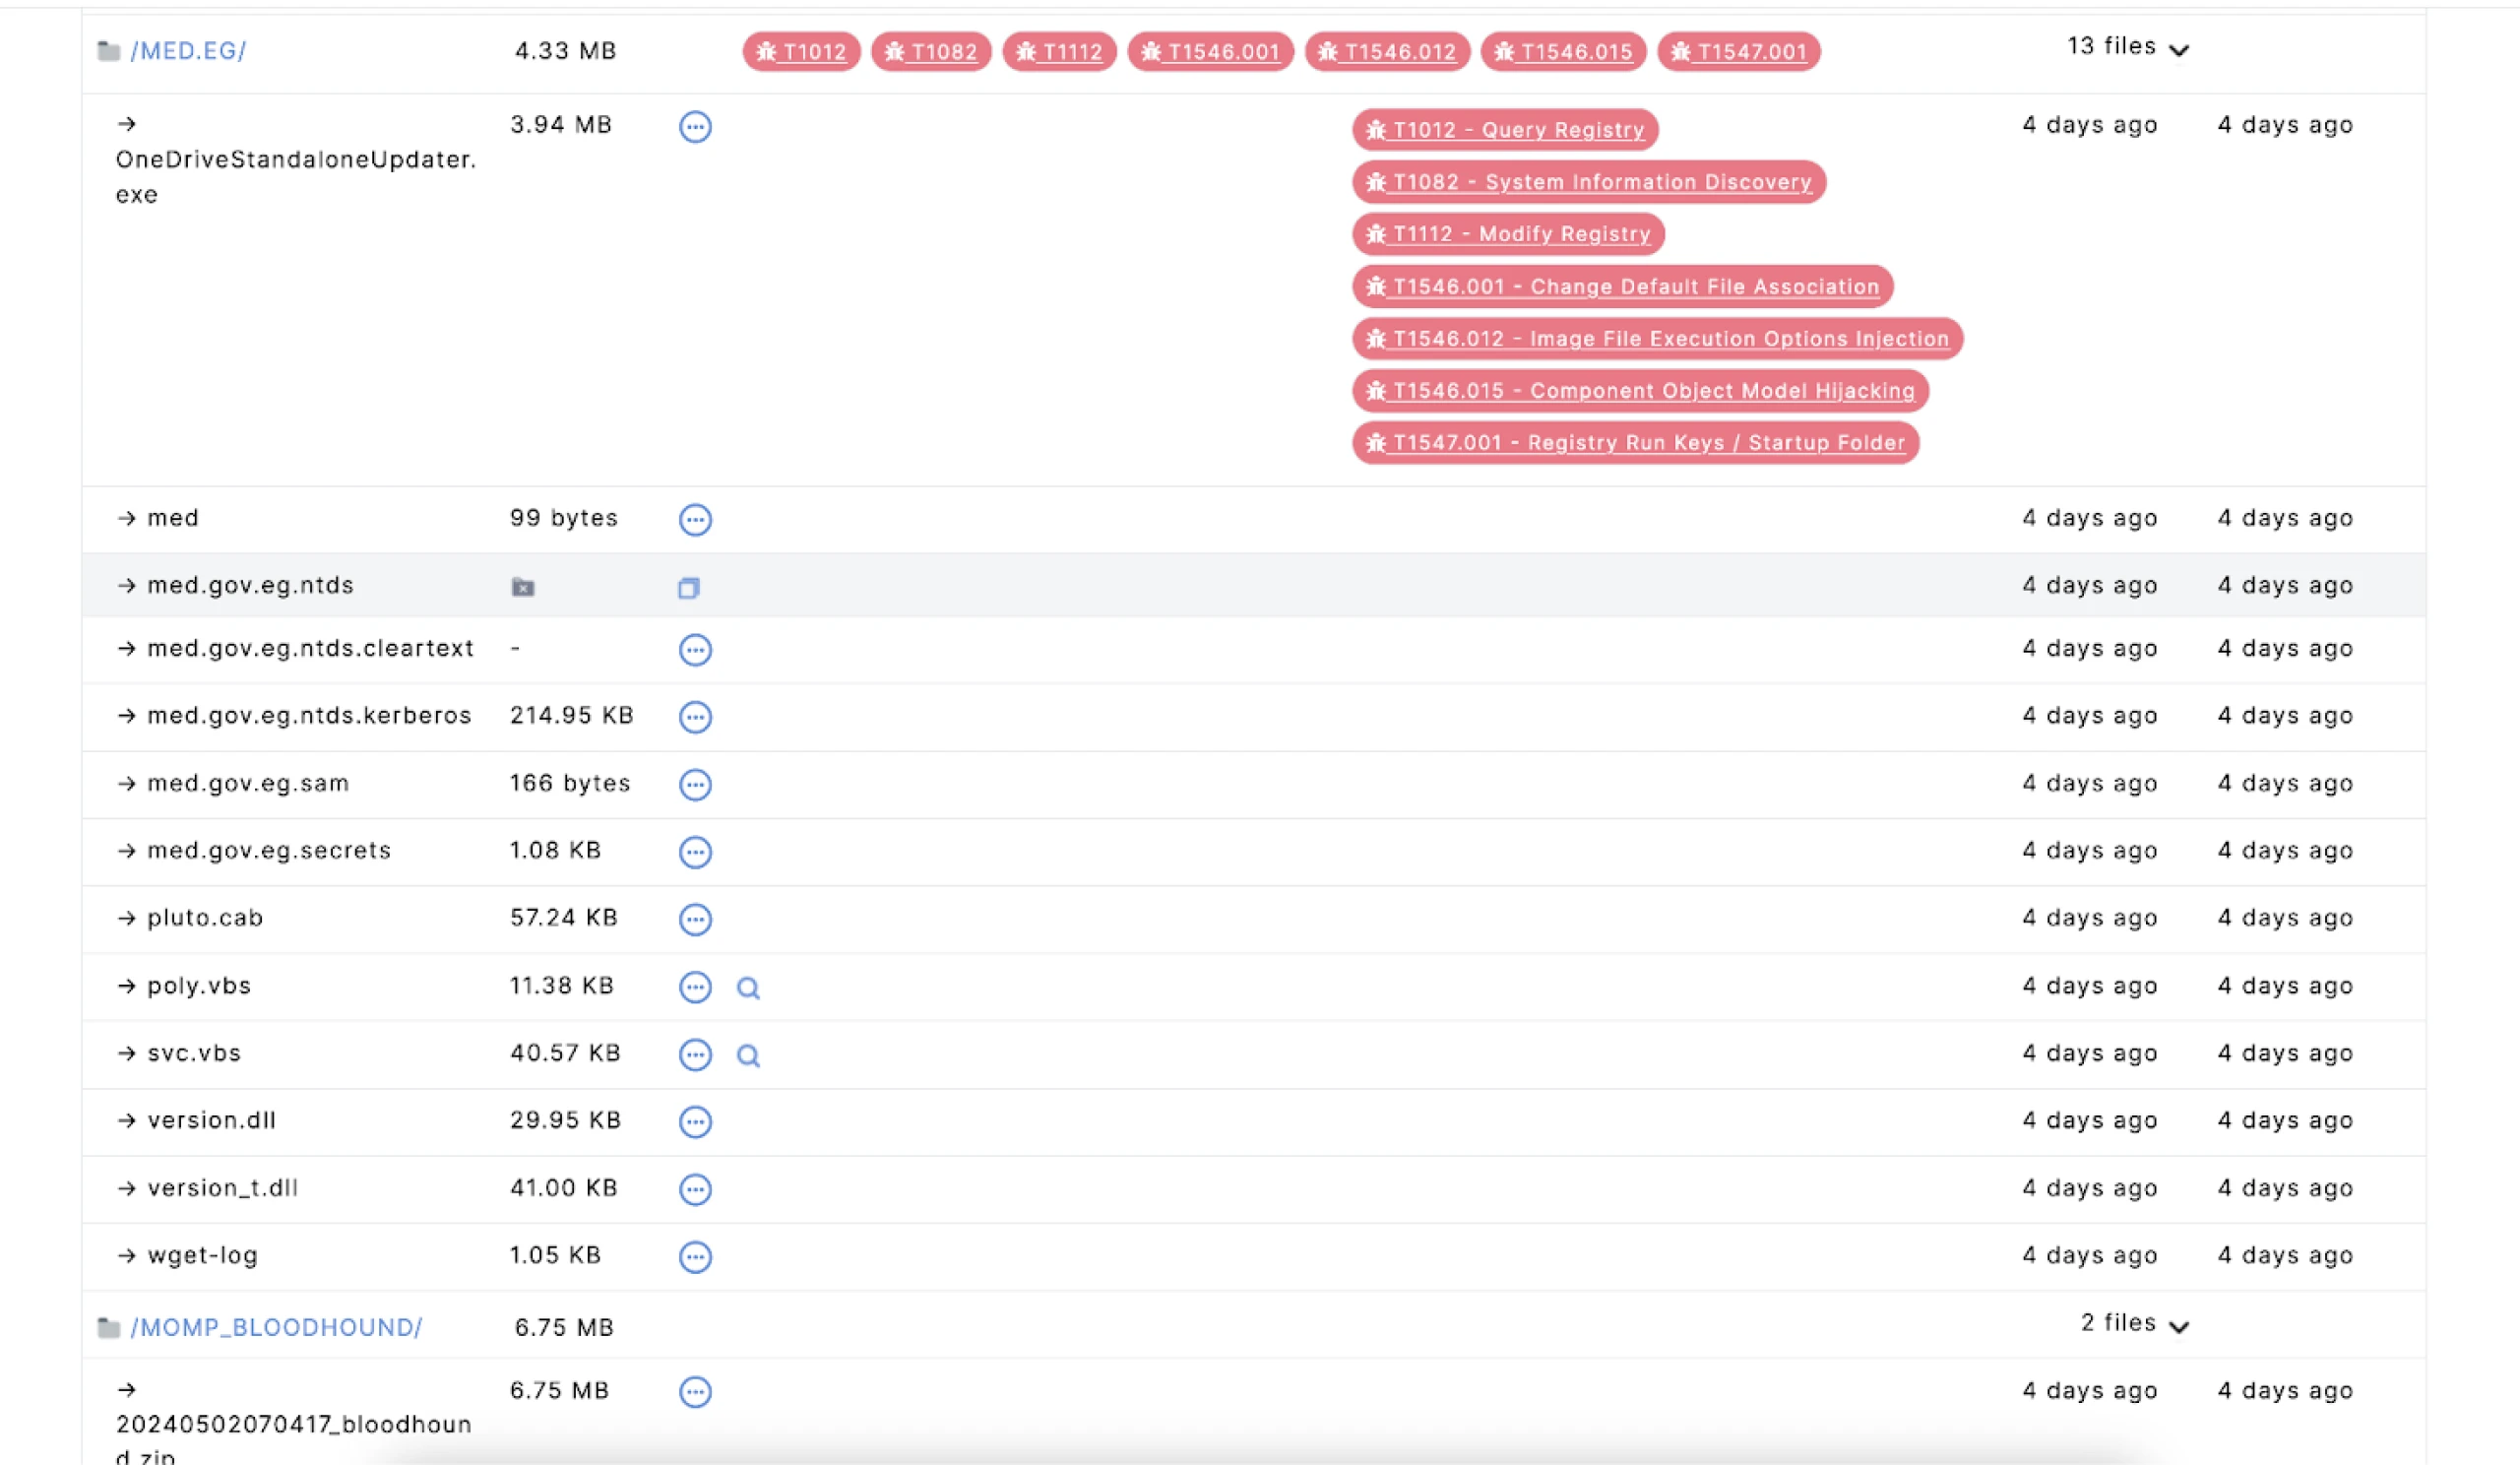This screenshot has height=1465, width=2520.
Task: Open T1112 - Modify Registry tag
Action: tap(1508, 234)
